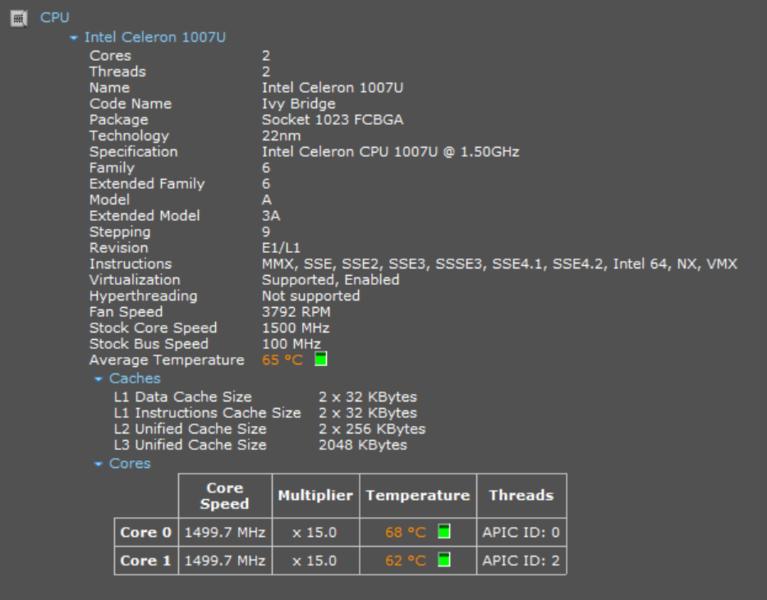
Task: Select Core 0 speed cell 1499.7 MHz
Action: (x=225, y=532)
